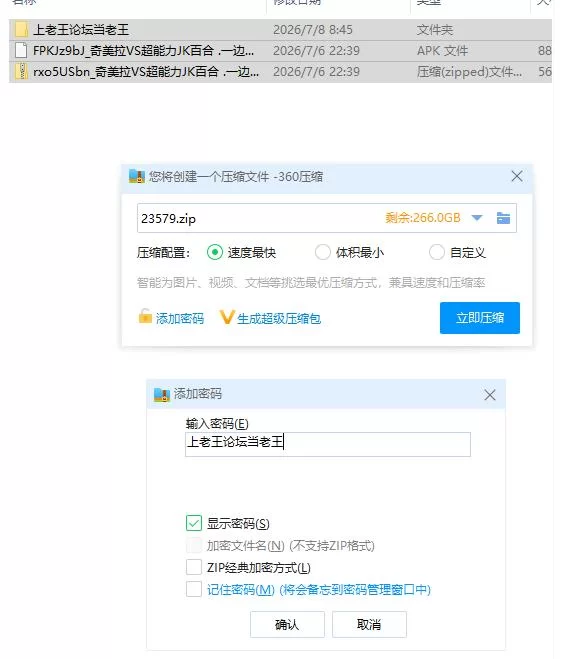Click the APK 文件 type cell
Viewport: 580px width, 659px height.
[x=442, y=51]
